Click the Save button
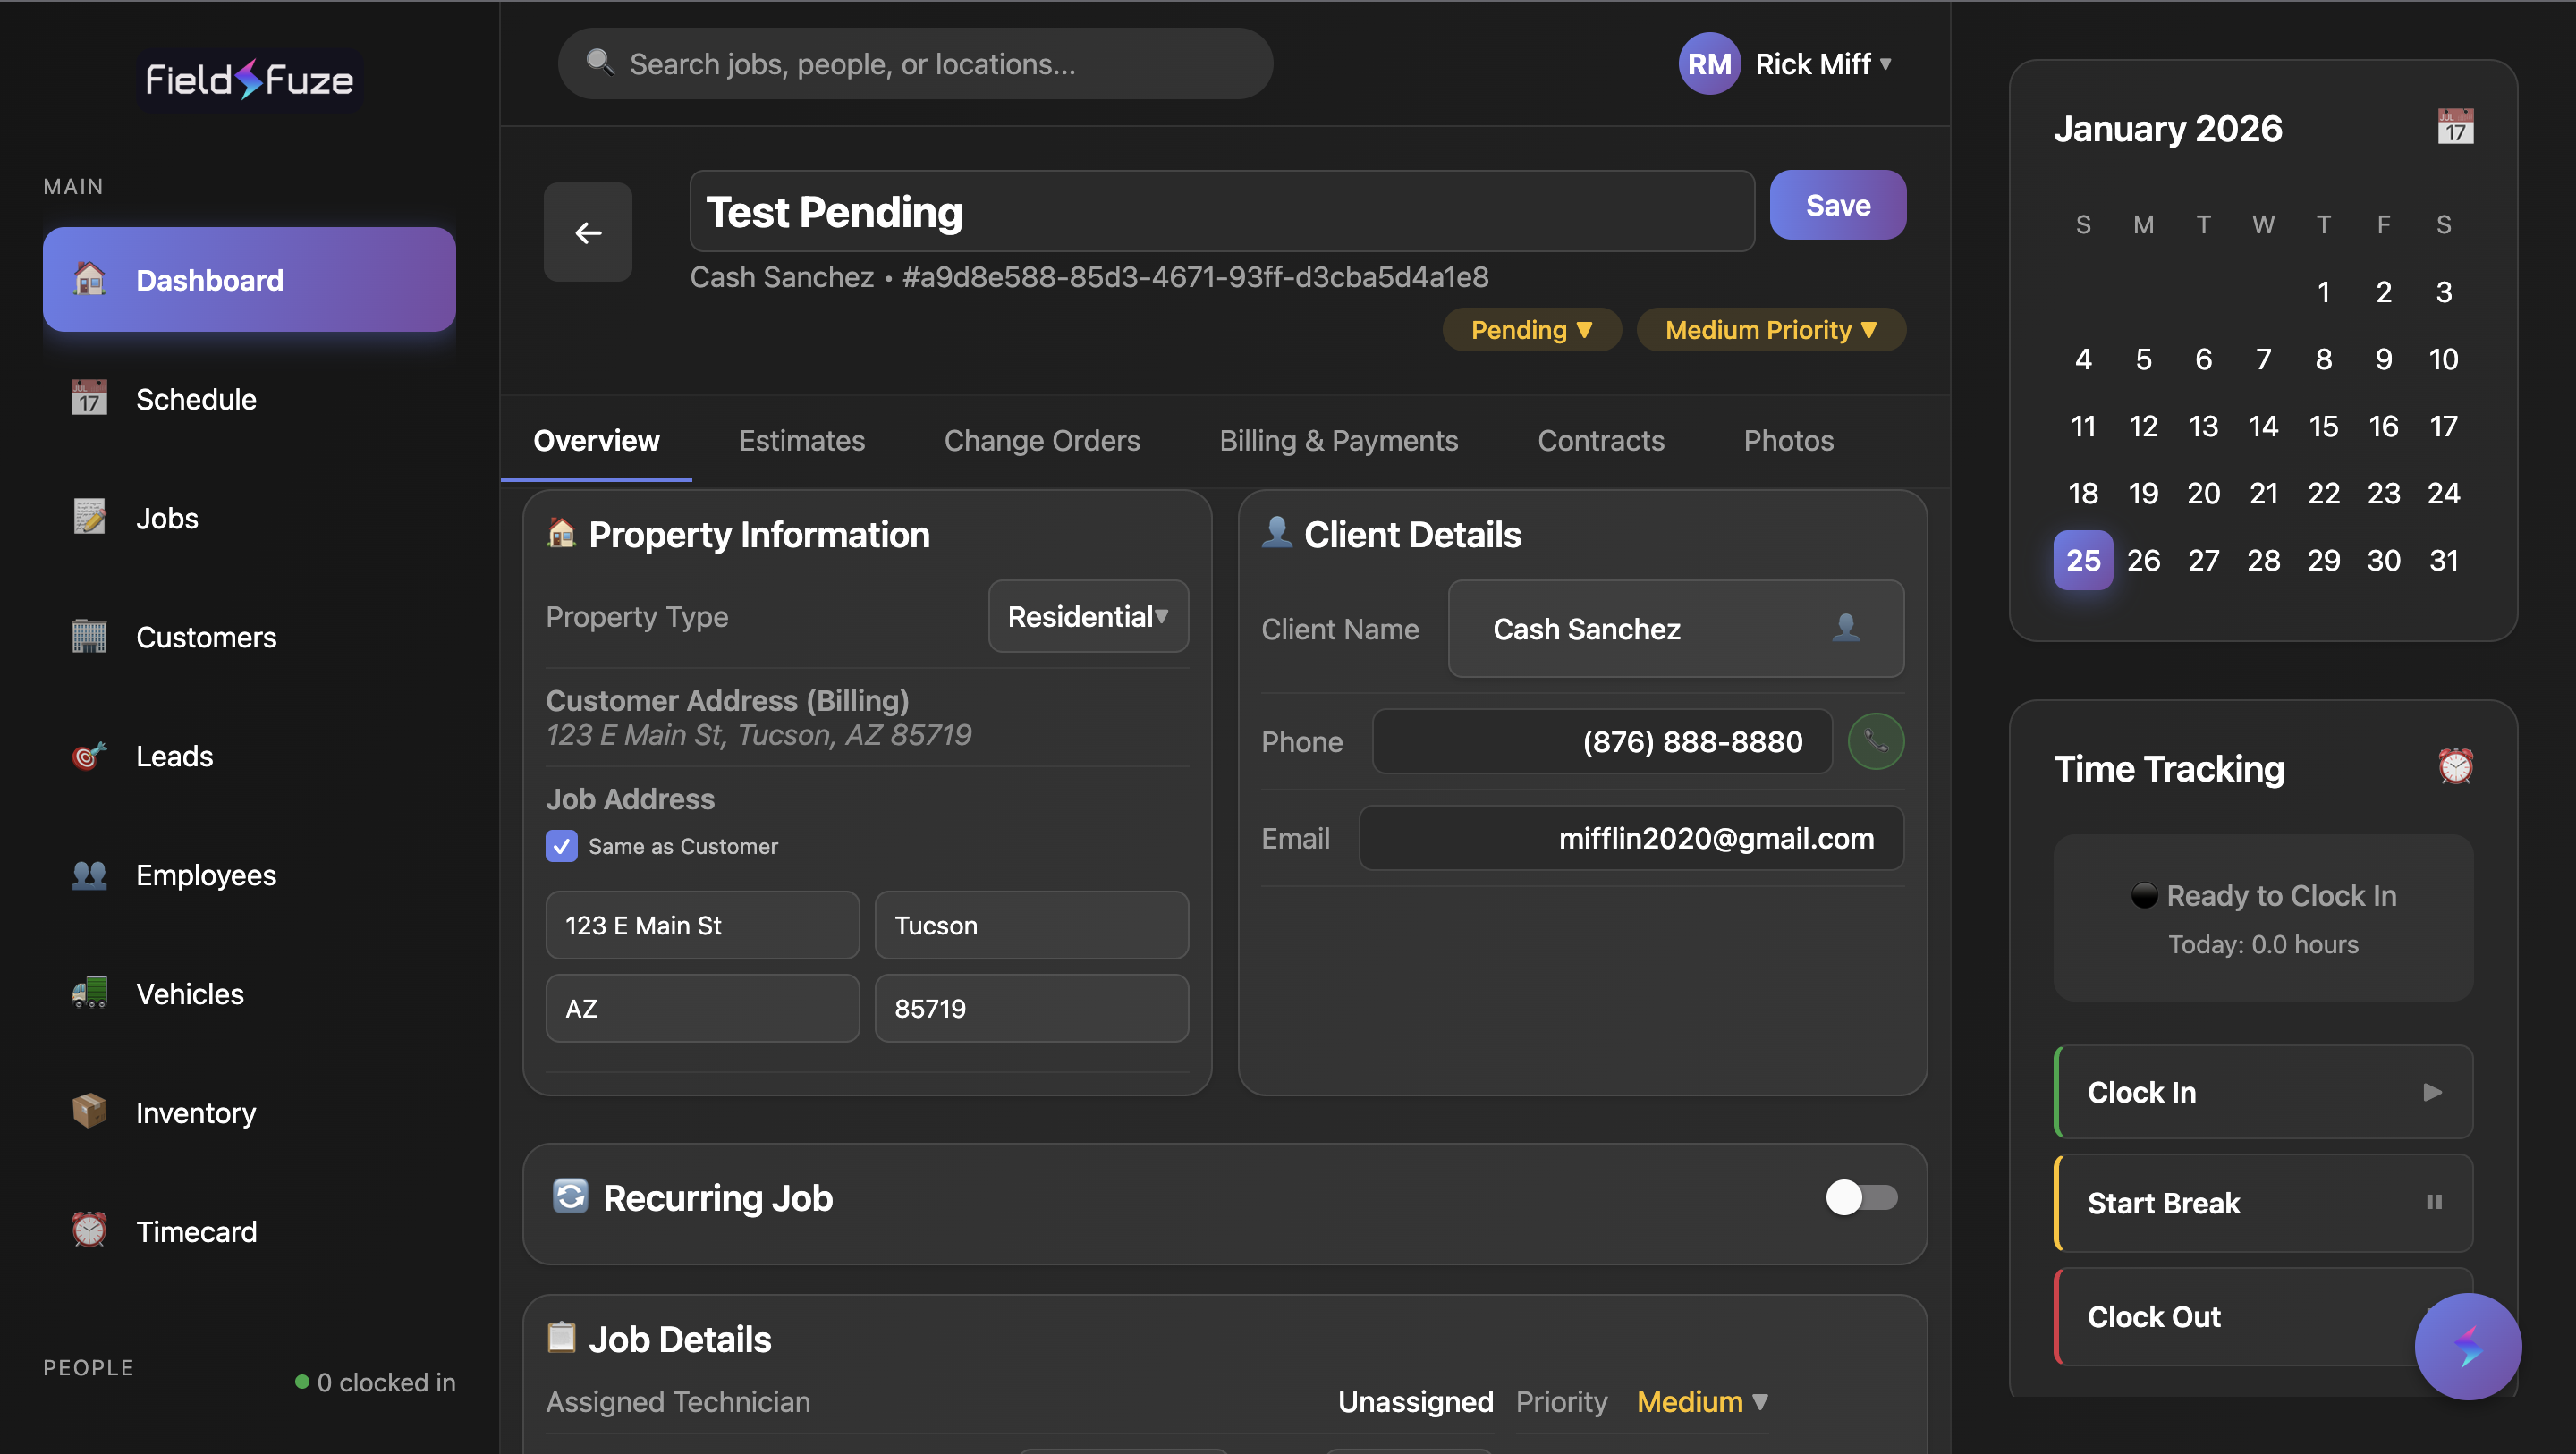 [x=1838, y=205]
